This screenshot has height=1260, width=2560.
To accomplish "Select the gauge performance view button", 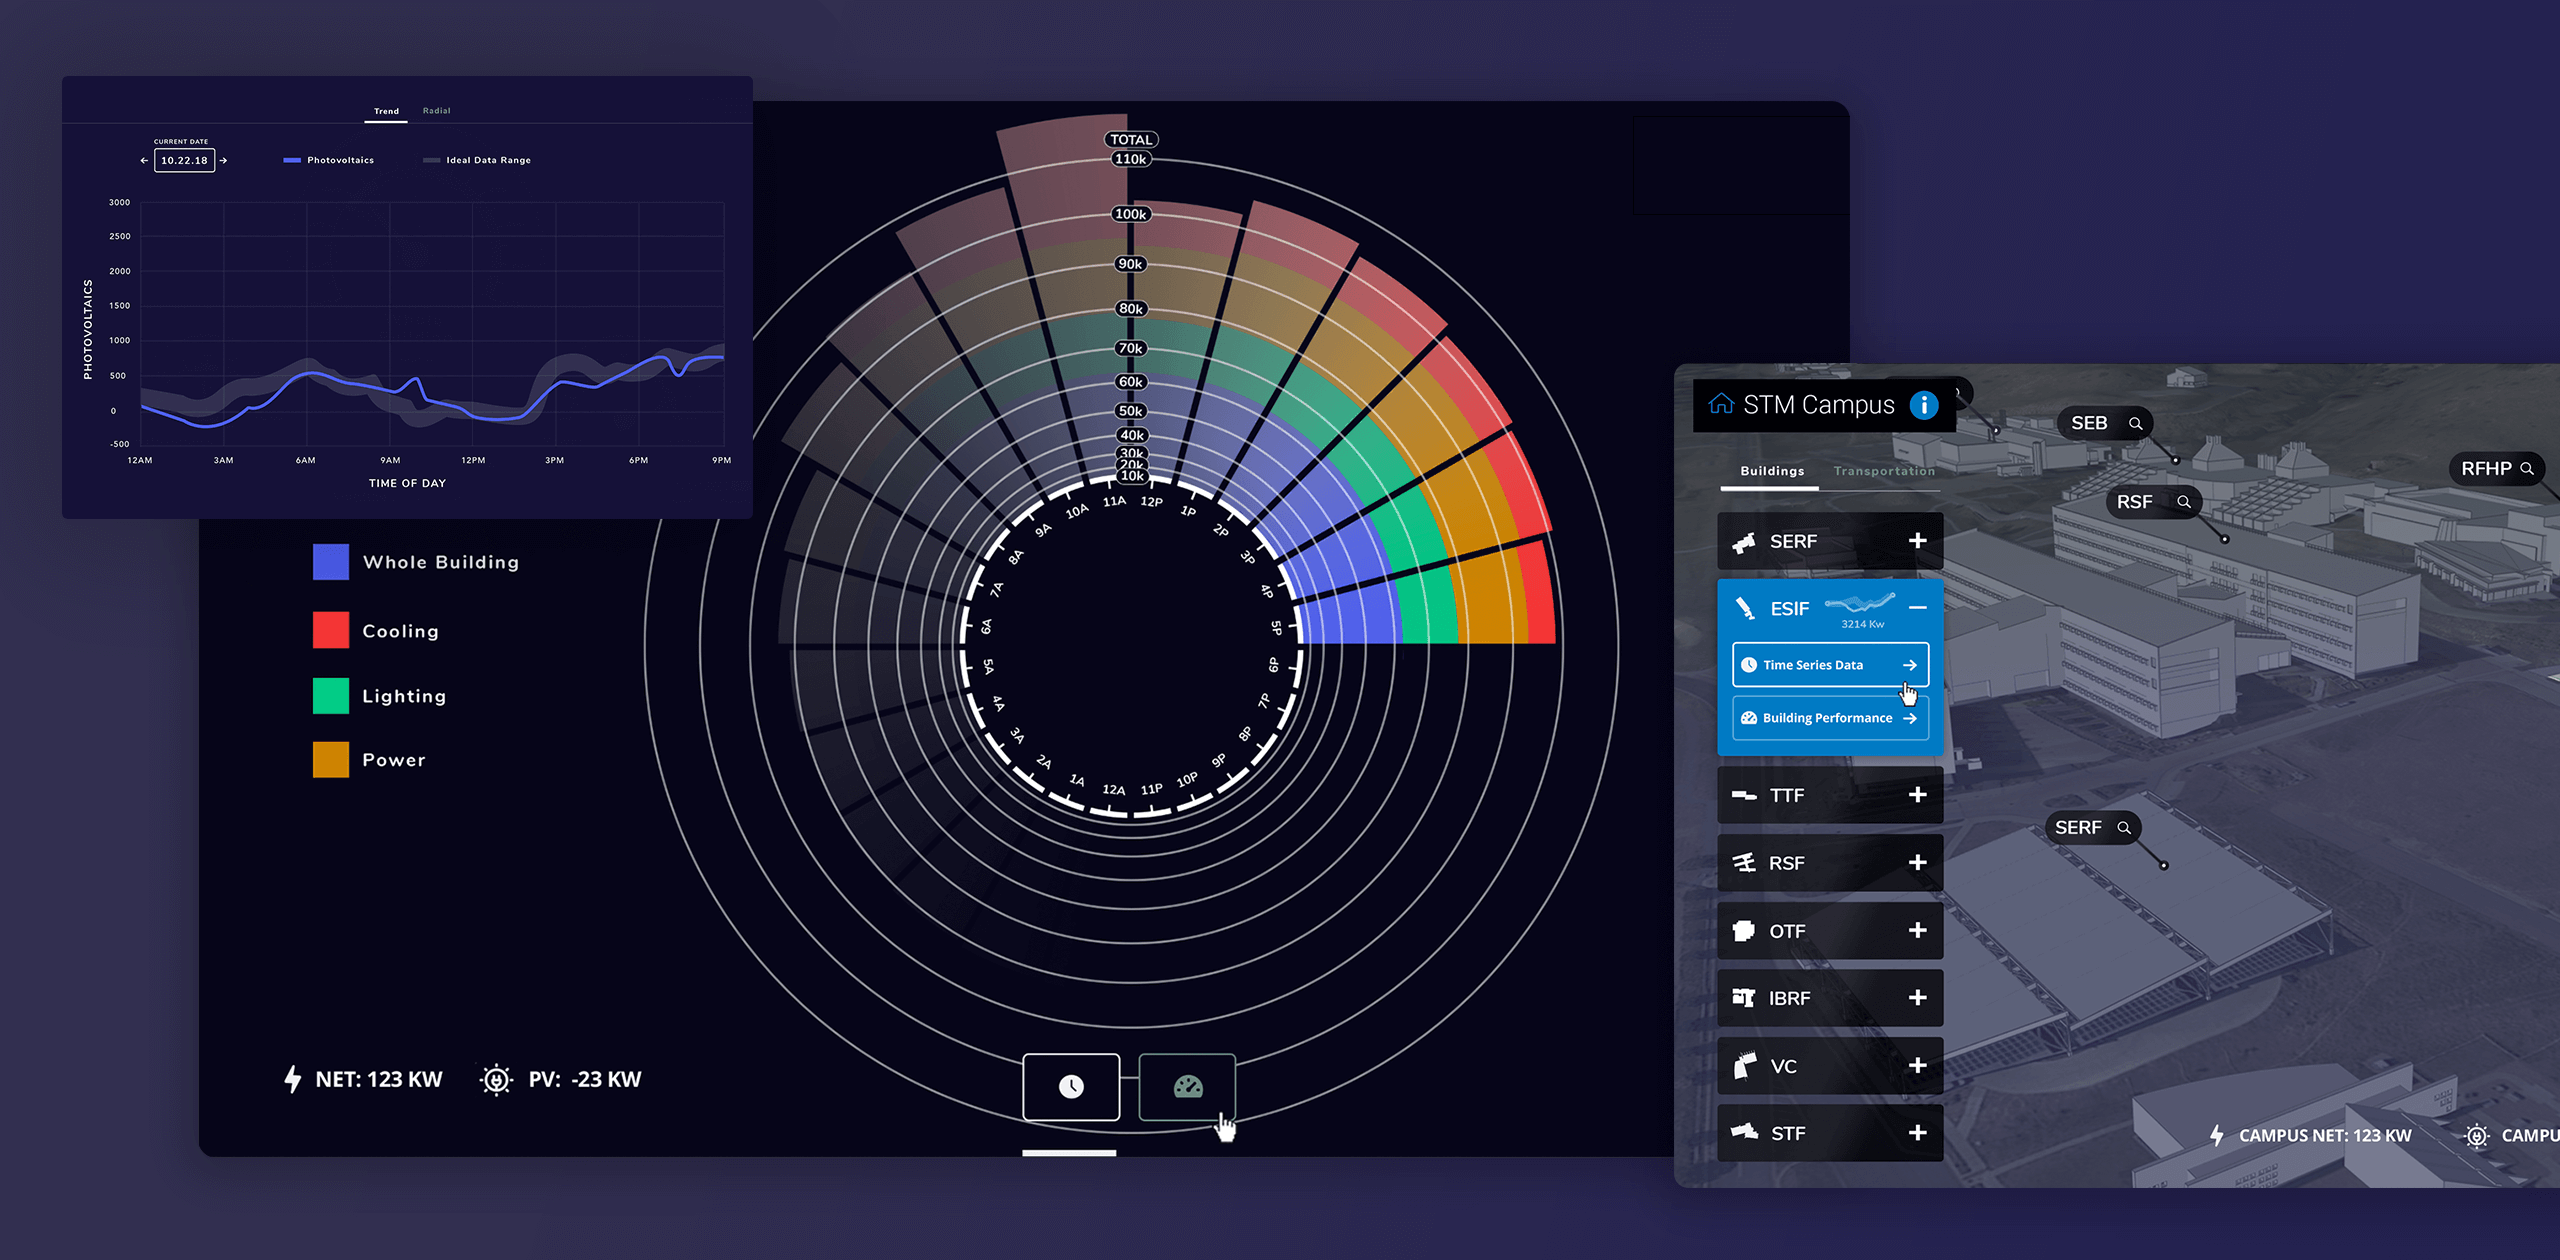I will 1187,1086.
